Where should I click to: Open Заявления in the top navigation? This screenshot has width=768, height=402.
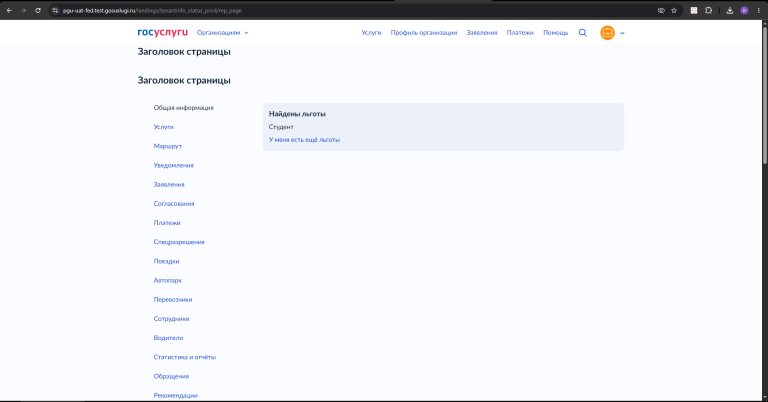(481, 33)
